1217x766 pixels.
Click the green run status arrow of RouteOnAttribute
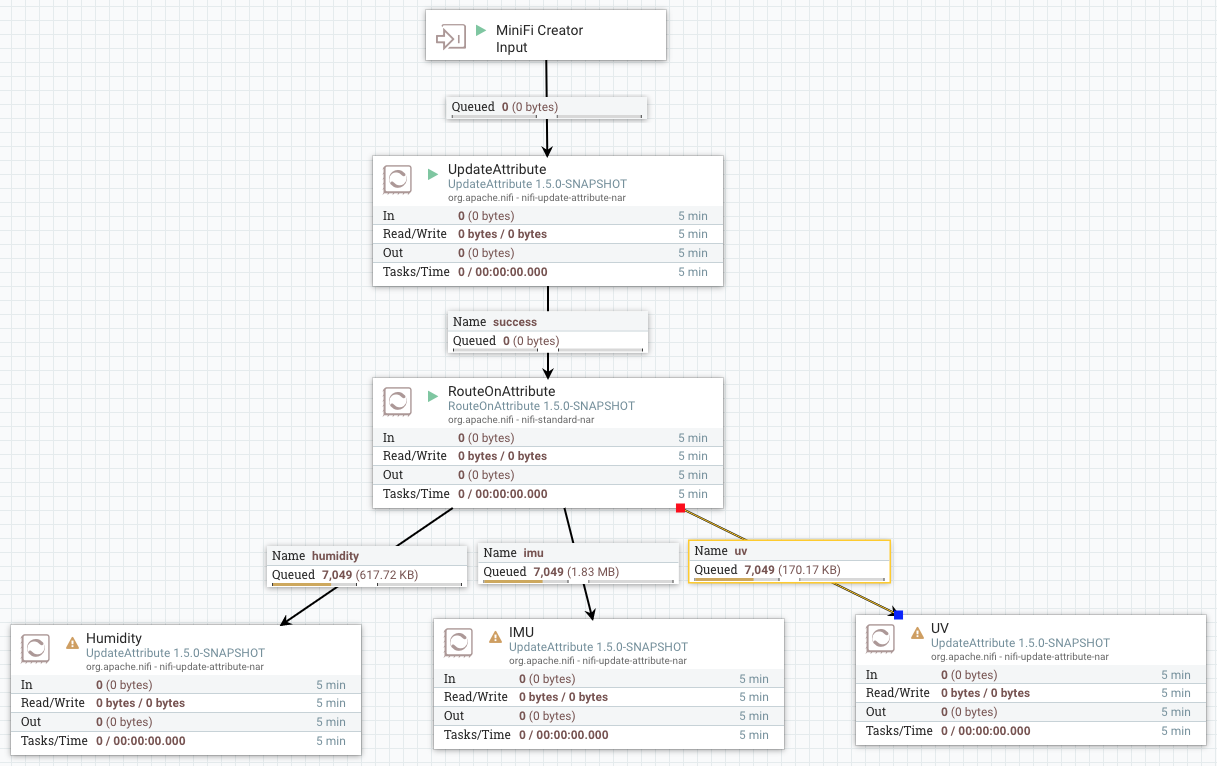433,395
